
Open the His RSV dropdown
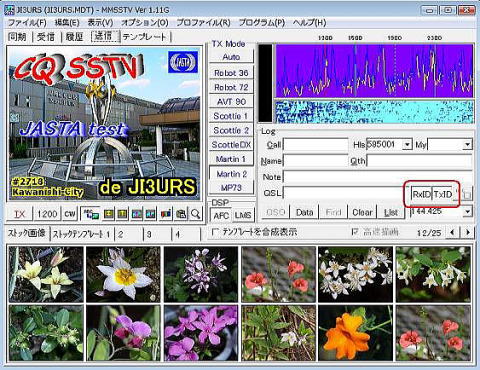[x=407, y=145]
